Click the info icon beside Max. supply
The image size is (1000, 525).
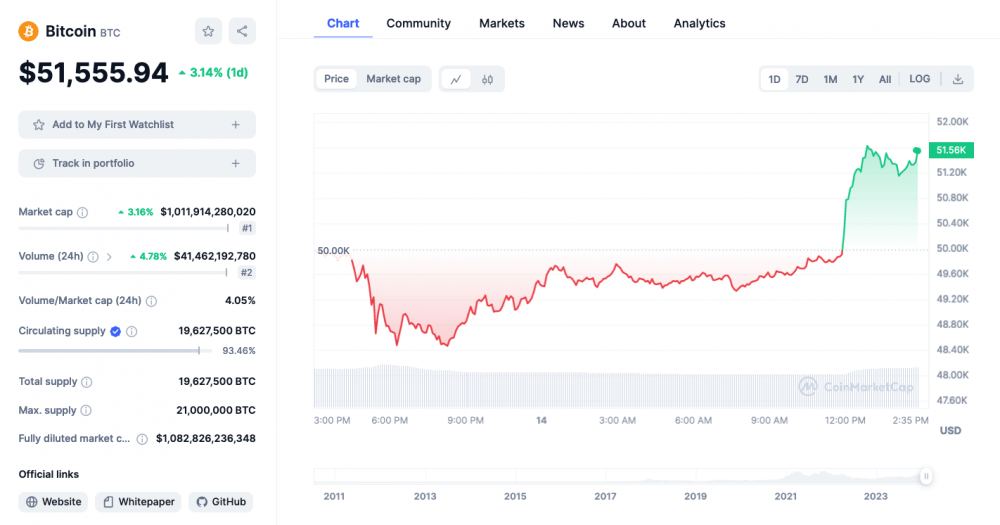[x=86, y=410]
